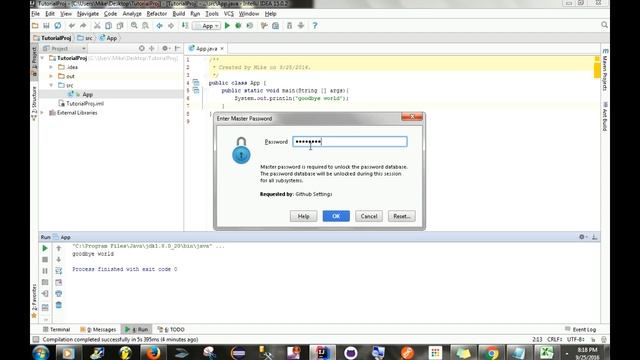Screen dimensions: 640x360
Task: Click the navigate Forward arrow icon
Action: 171,26
